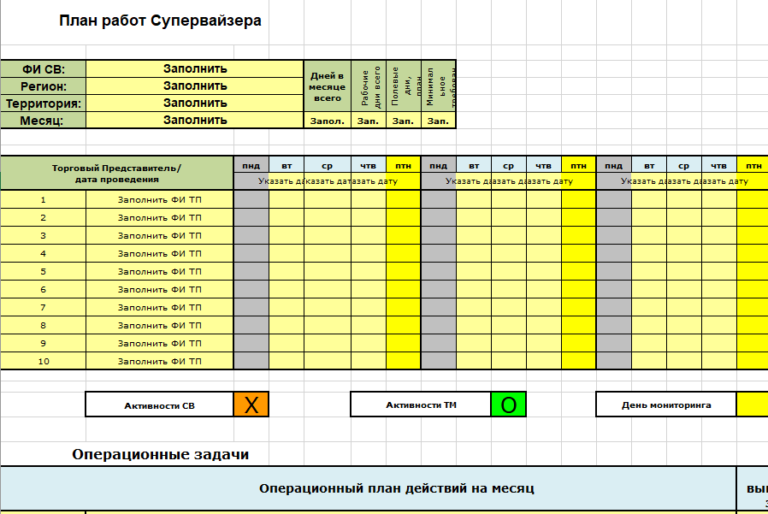
Task: Select the "Заполнить" field next to Территория
Action: (195, 103)
